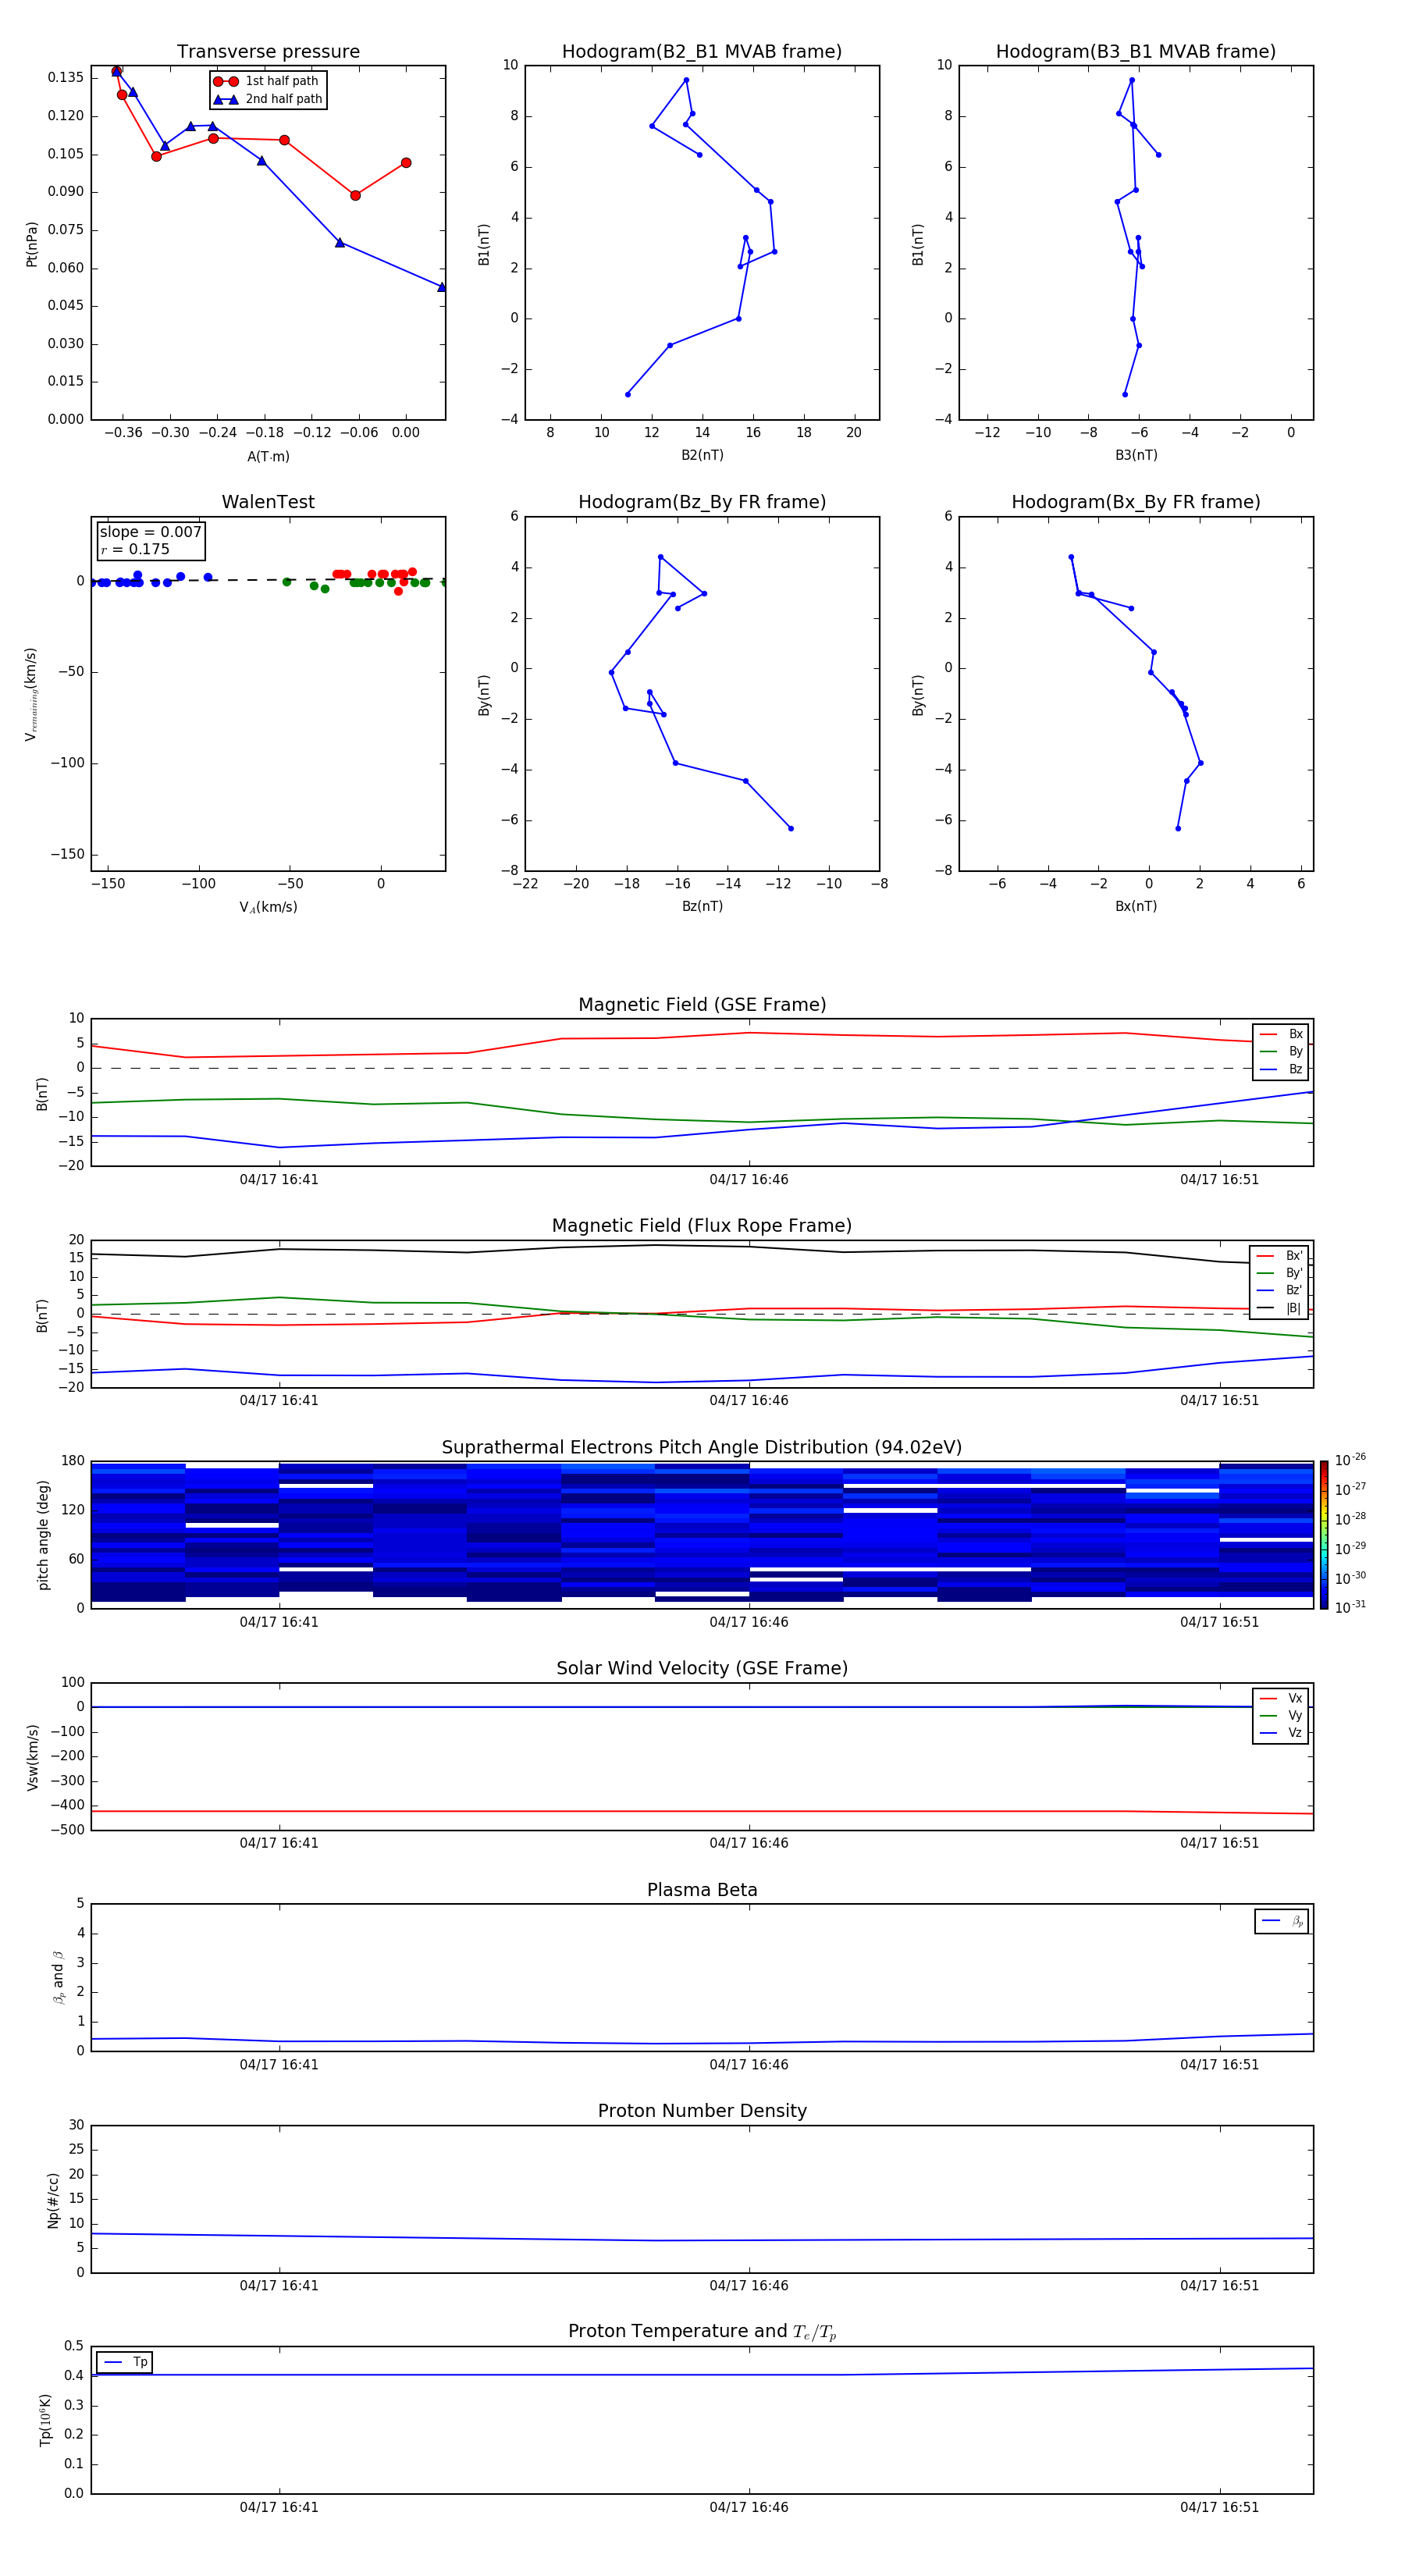
Task: Click the Tp legend entry
Action: [x=125, y=2362]
